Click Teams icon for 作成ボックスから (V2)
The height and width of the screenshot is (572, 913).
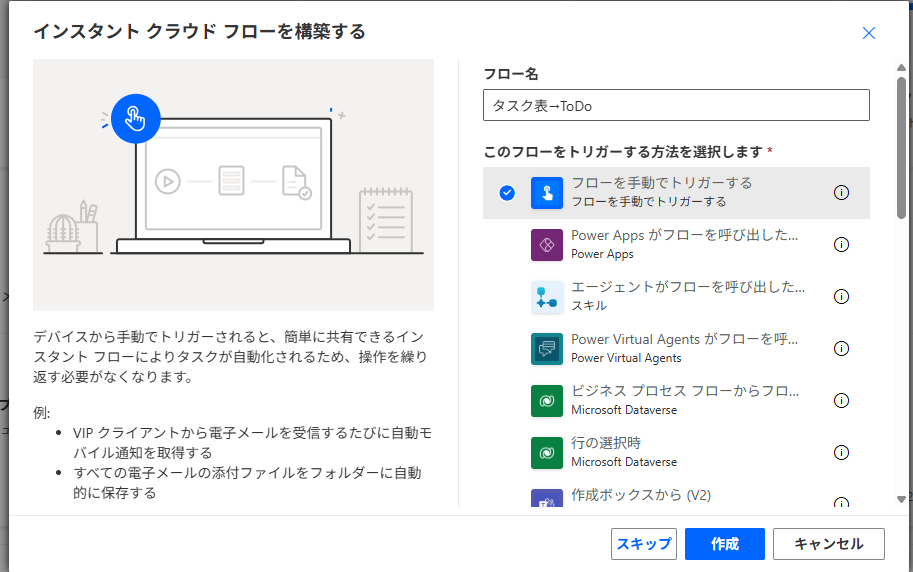click(547, 498)
